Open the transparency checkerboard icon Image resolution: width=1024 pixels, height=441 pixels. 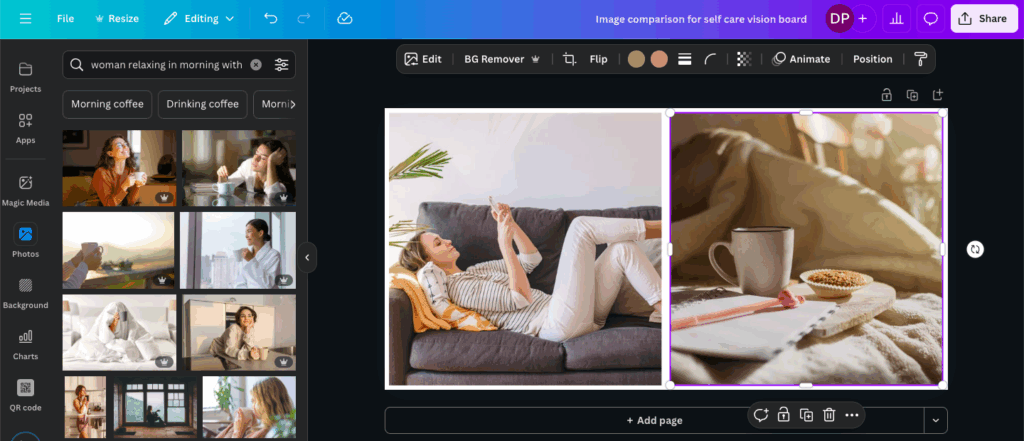(744, 59)
